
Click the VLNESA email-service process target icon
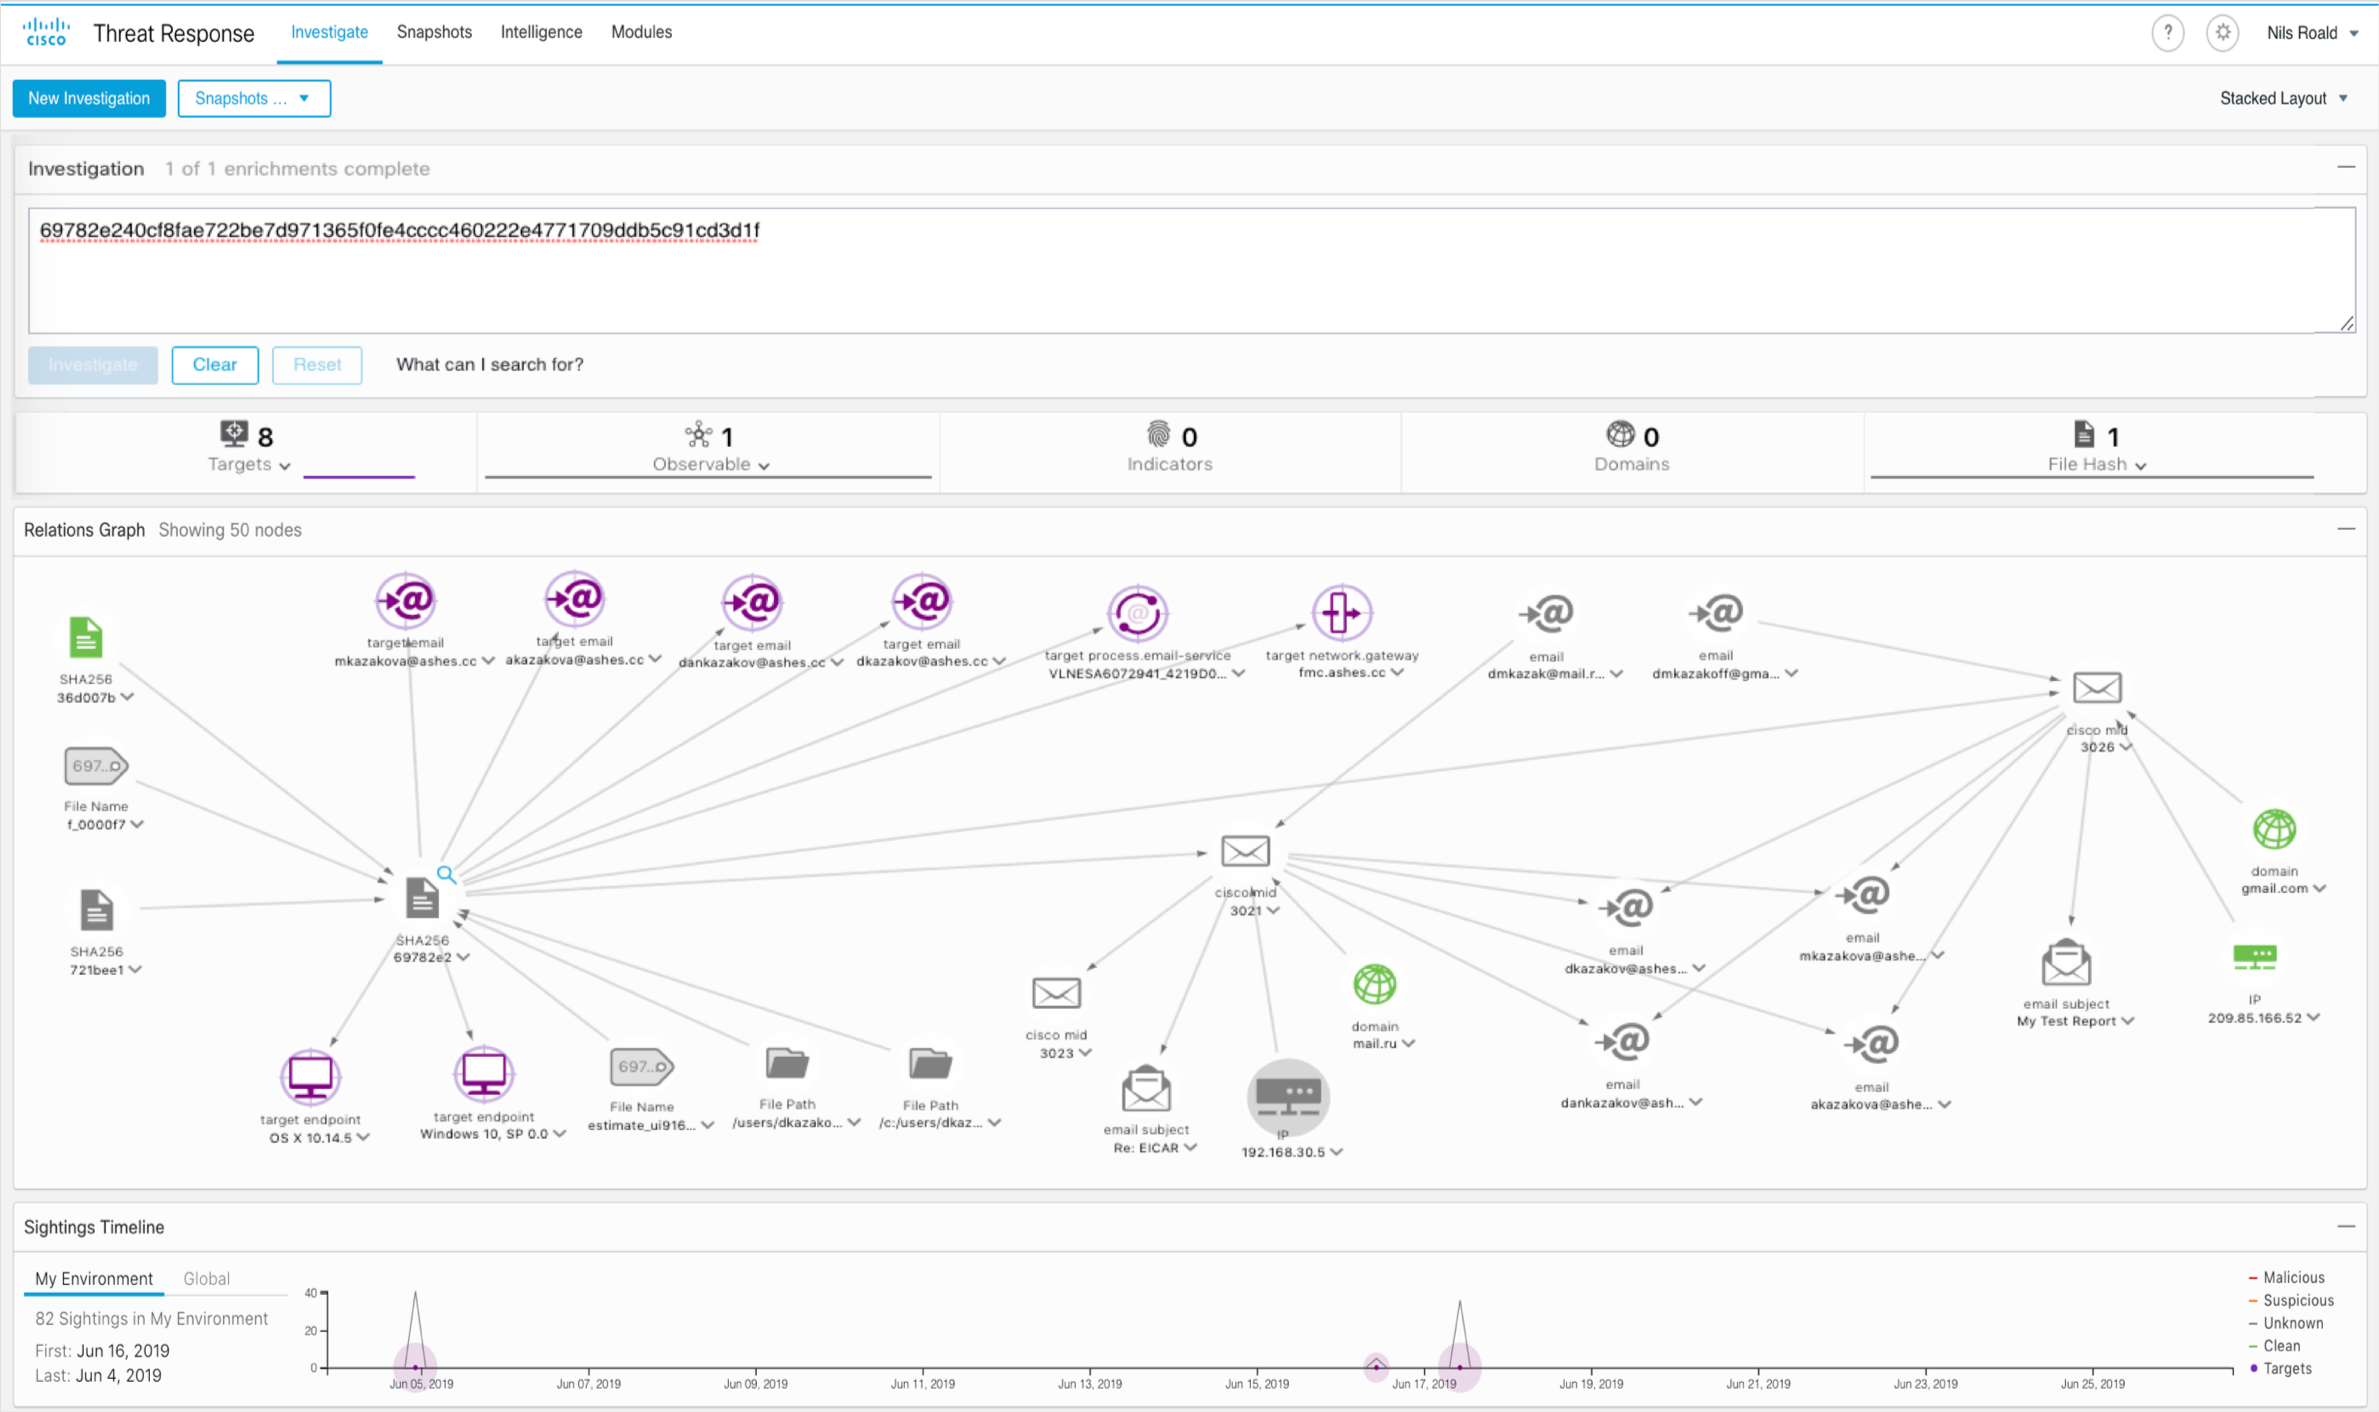[x=1137, y=613]
